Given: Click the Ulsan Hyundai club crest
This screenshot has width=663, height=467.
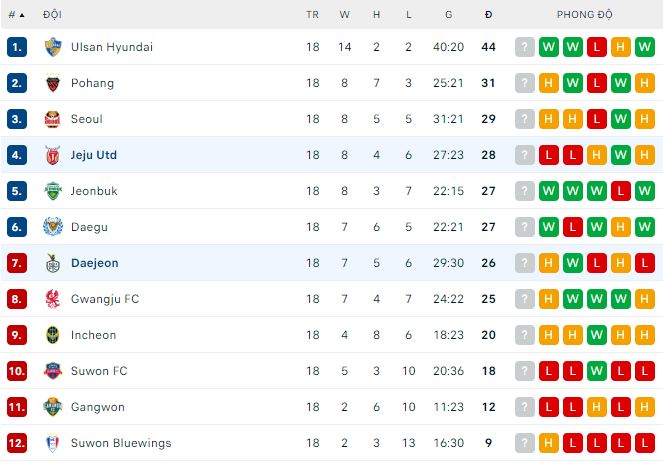Looking at the screenshot, I should pyautogui.click(x=53, y=47).
